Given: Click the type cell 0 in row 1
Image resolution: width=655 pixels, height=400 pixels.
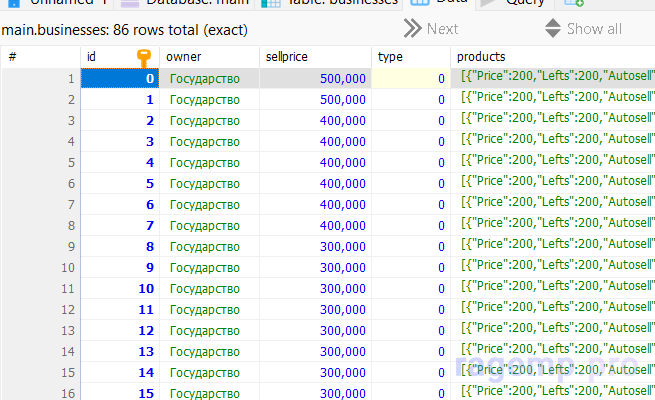Looking at the screenshot, I should 411,78.
